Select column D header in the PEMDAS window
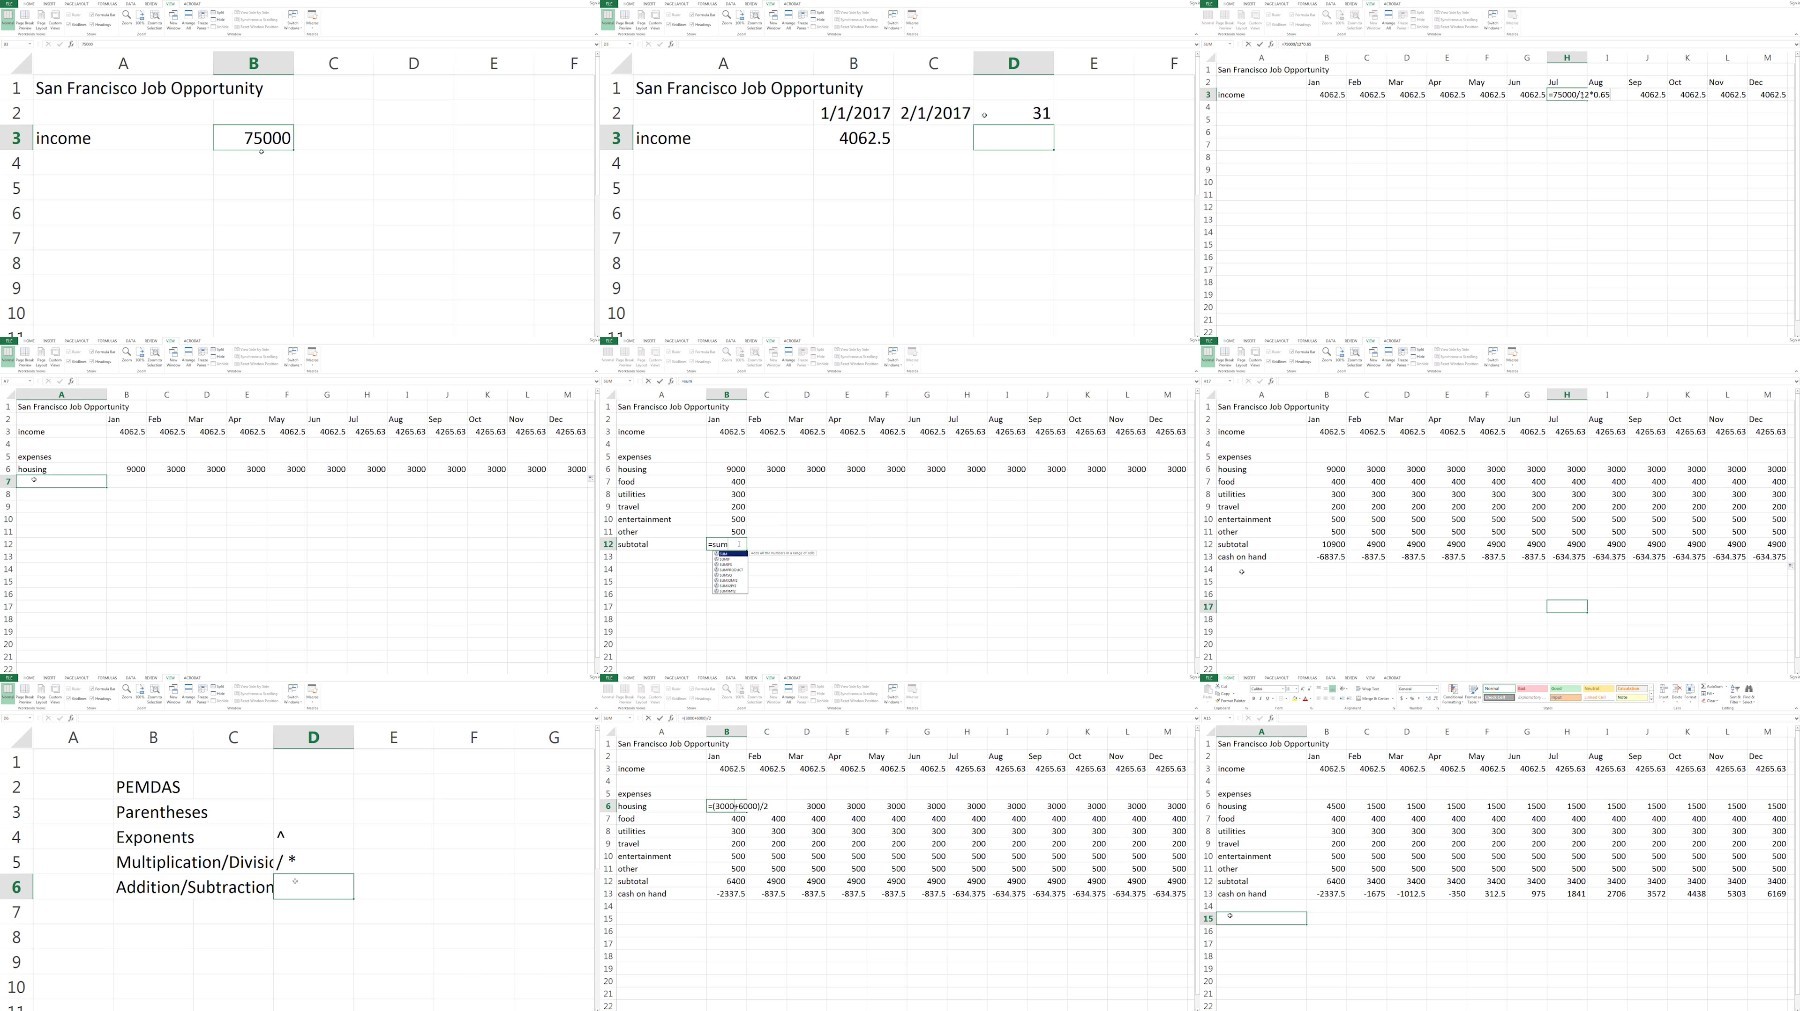Viewport: 1800px width, 1011px height. [313, 737]
